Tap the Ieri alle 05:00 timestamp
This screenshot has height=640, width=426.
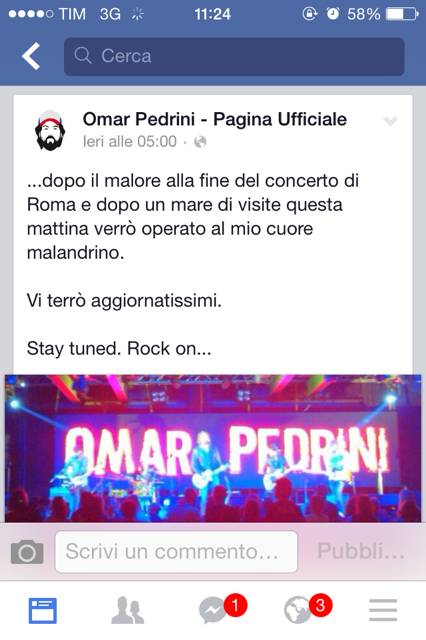coord(130,142)
